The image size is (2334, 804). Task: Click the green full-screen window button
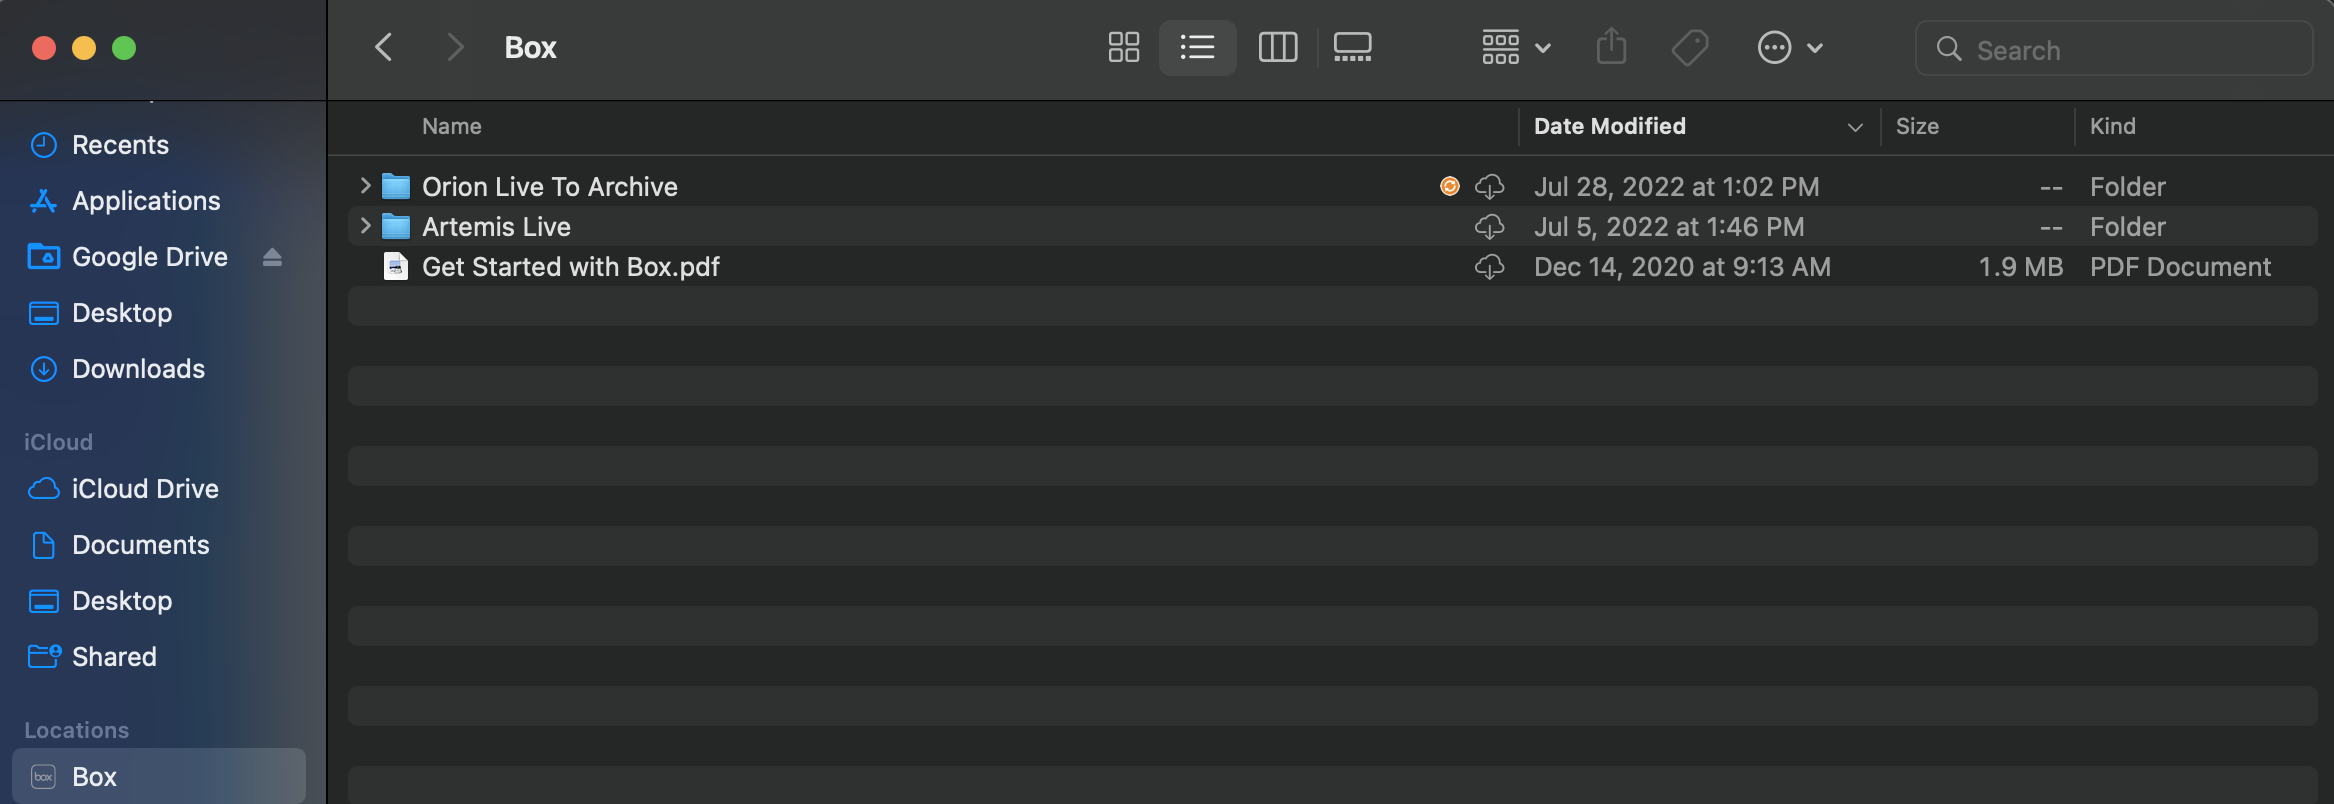pos(124,48)
